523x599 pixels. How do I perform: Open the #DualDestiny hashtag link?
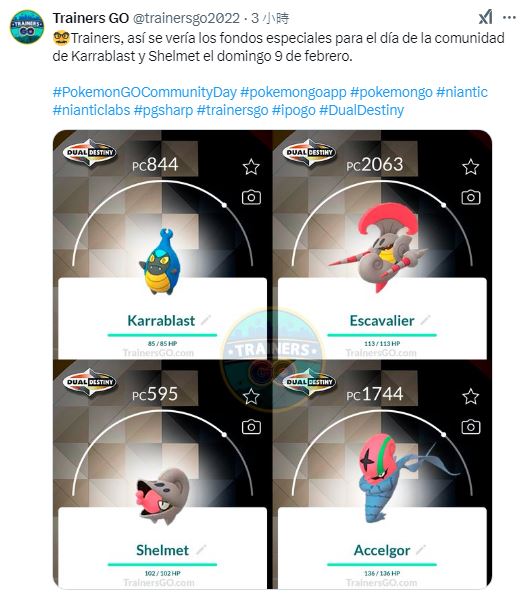(x=361, y=110)
